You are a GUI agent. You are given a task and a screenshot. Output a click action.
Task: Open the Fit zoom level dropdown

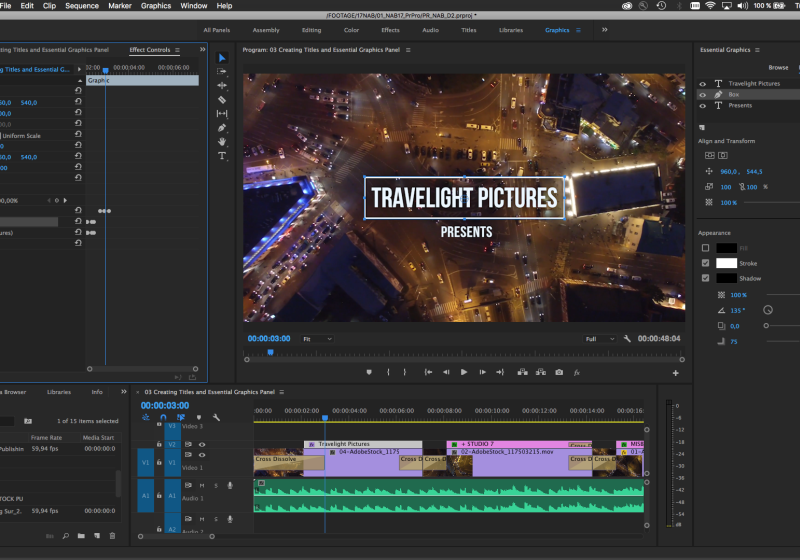pyautogui.click(x=317, y=339)
